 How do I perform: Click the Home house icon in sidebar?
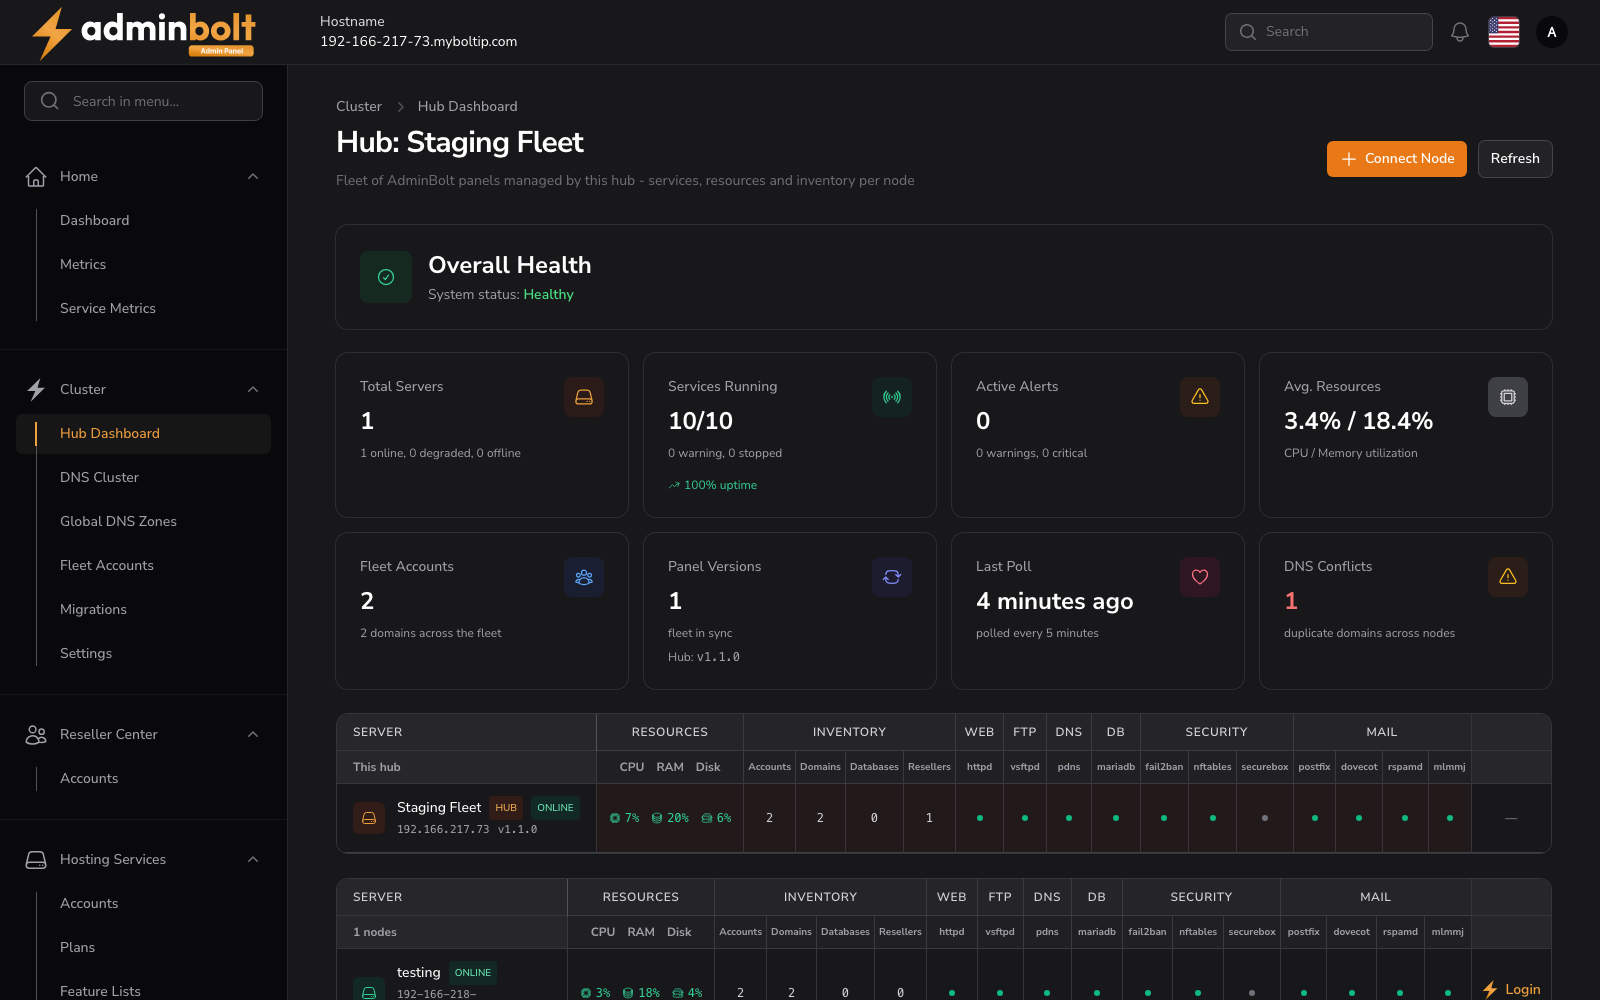click(x=36, y=177)
